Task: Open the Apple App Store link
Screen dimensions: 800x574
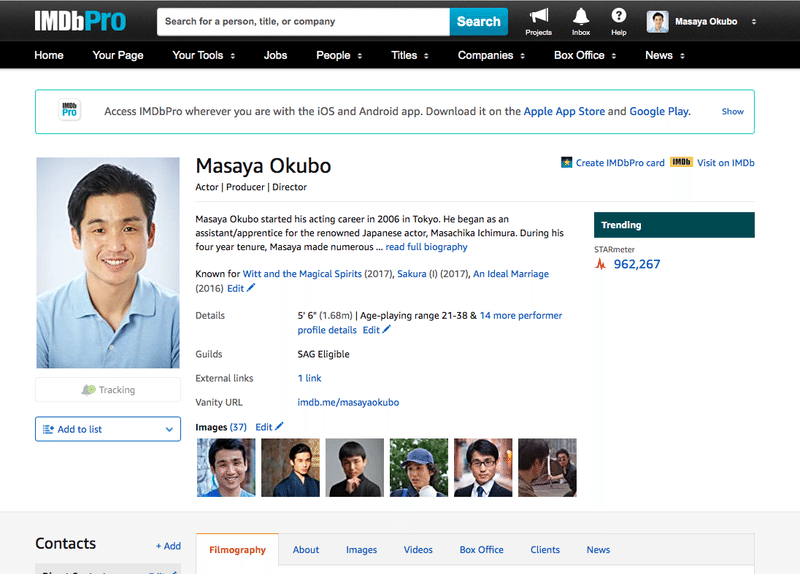Action: pos(564,111)
